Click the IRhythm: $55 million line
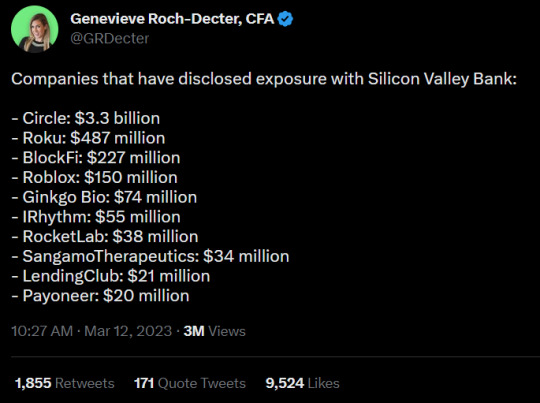The height and width of the screenshot is (403, 540). [x=96, y=217]
